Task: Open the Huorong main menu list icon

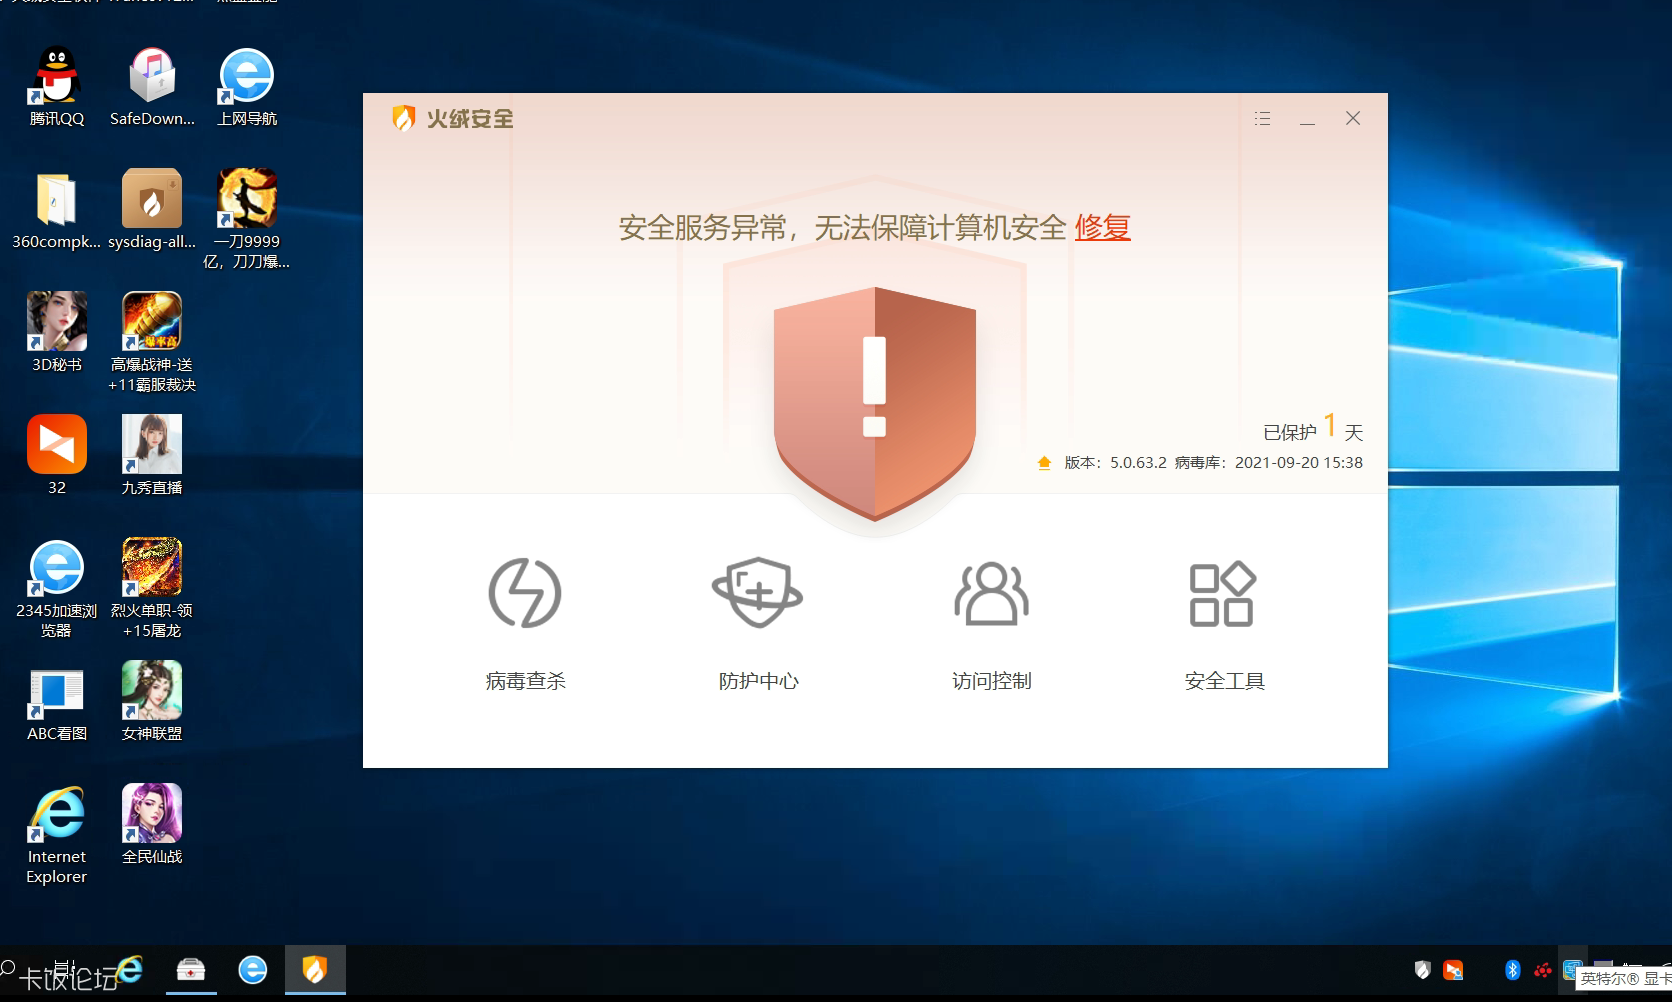Action: (x=1262, y=118)
